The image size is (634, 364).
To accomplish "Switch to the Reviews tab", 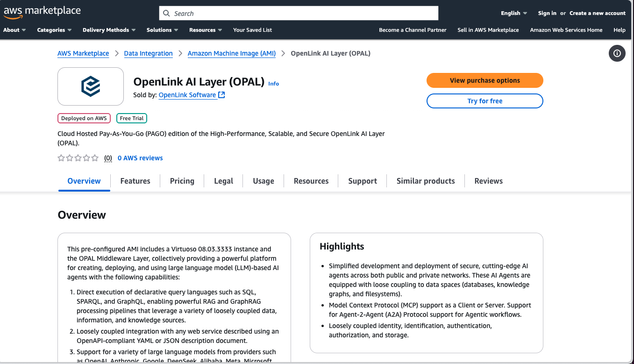I will [x=488, y=181].
